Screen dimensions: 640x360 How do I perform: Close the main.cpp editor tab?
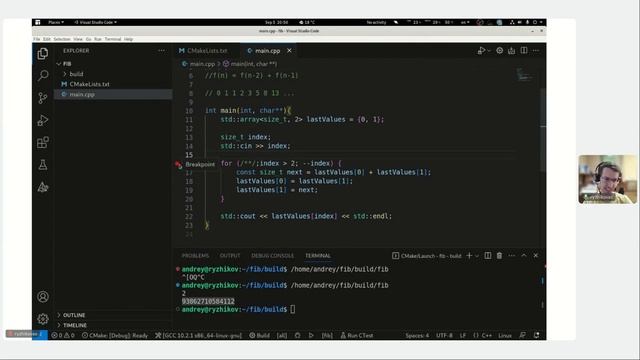point(289,51)
